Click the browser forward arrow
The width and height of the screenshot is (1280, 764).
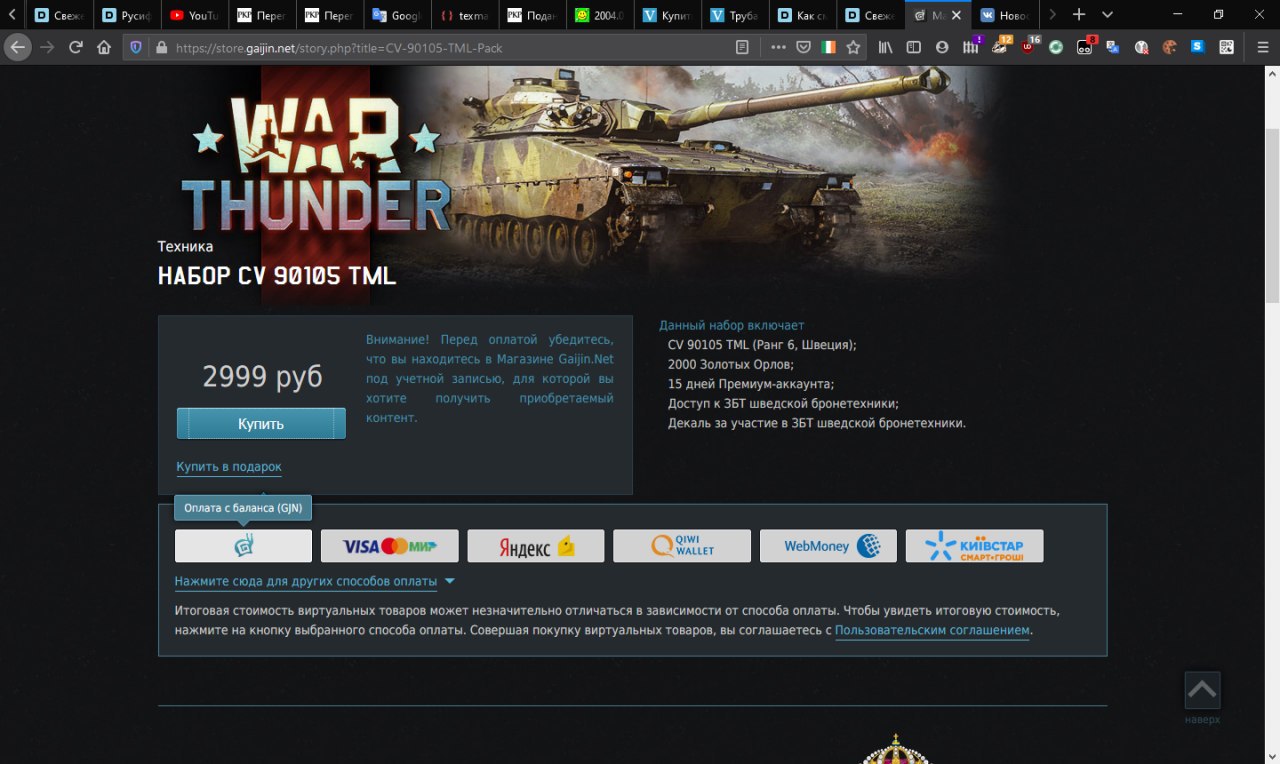(x=46, y=47)
